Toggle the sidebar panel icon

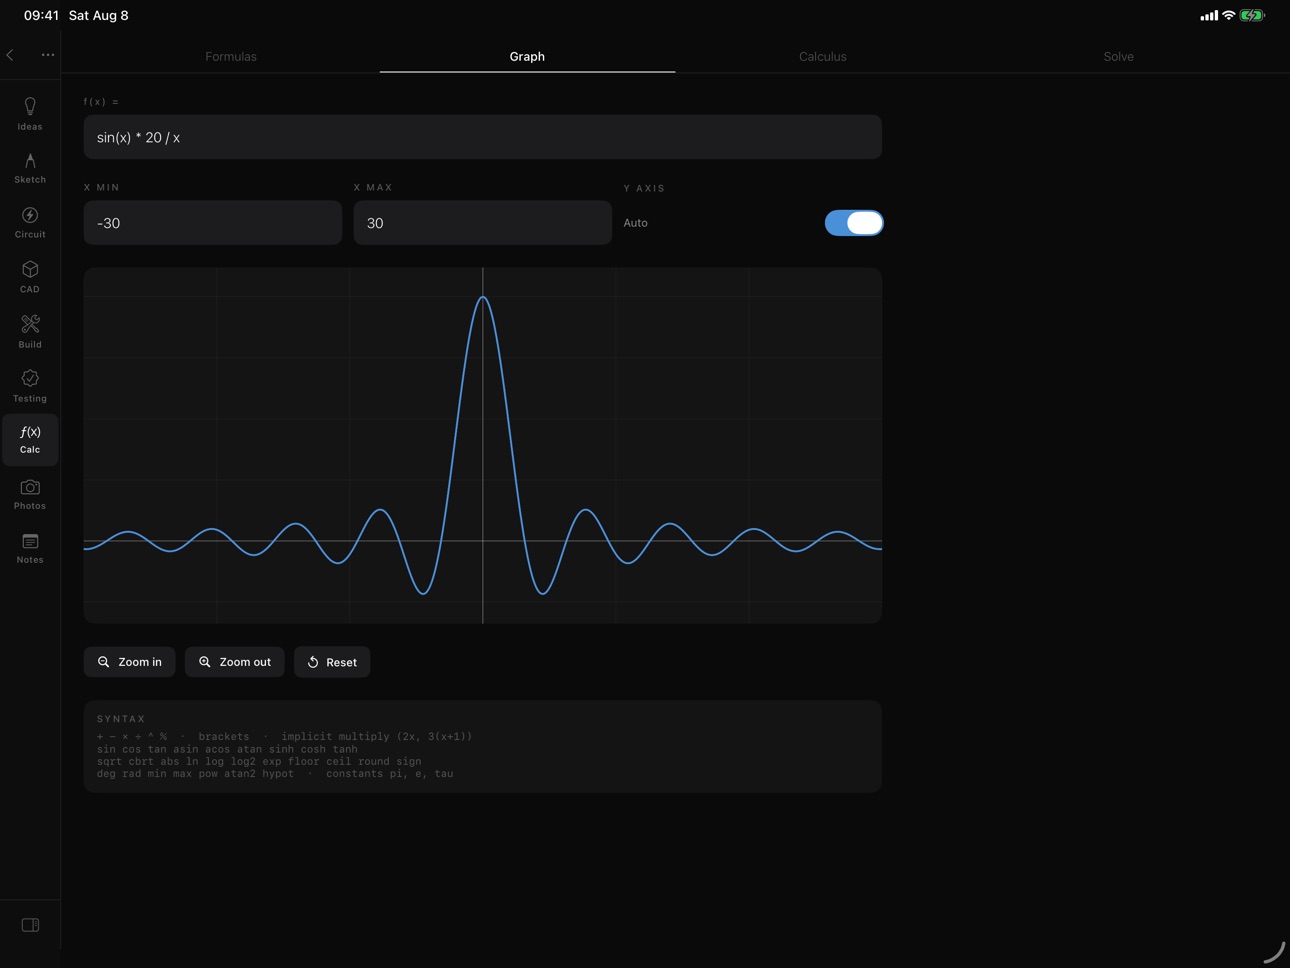pos(30,925)
